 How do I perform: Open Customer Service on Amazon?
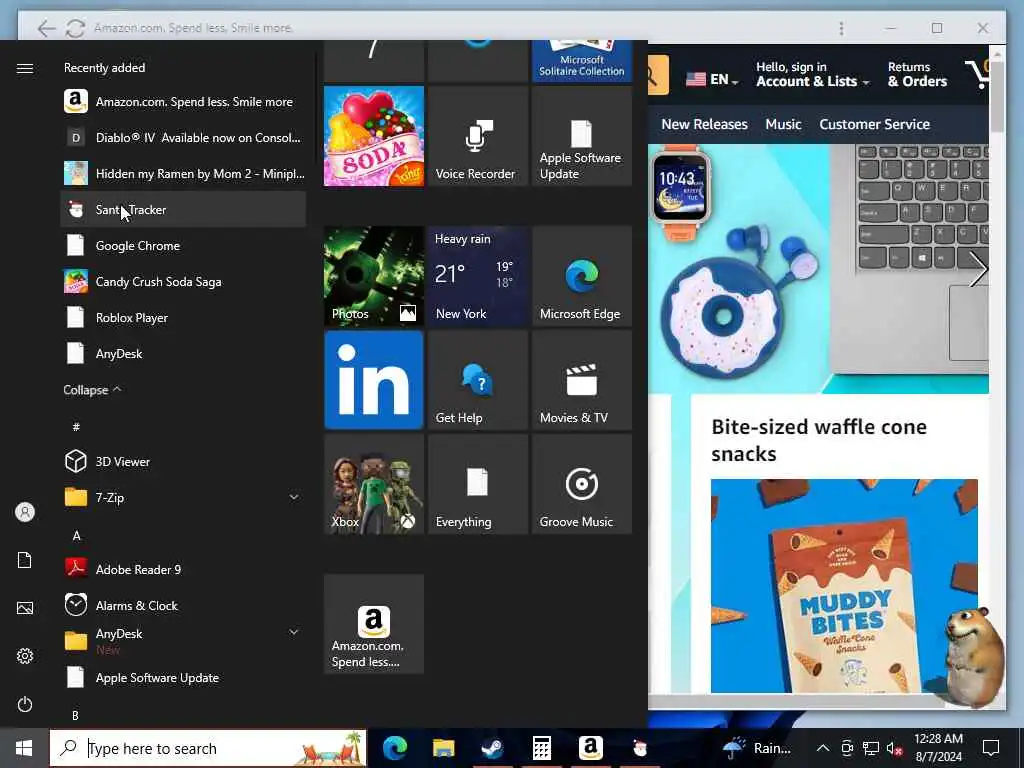point(874,124)
